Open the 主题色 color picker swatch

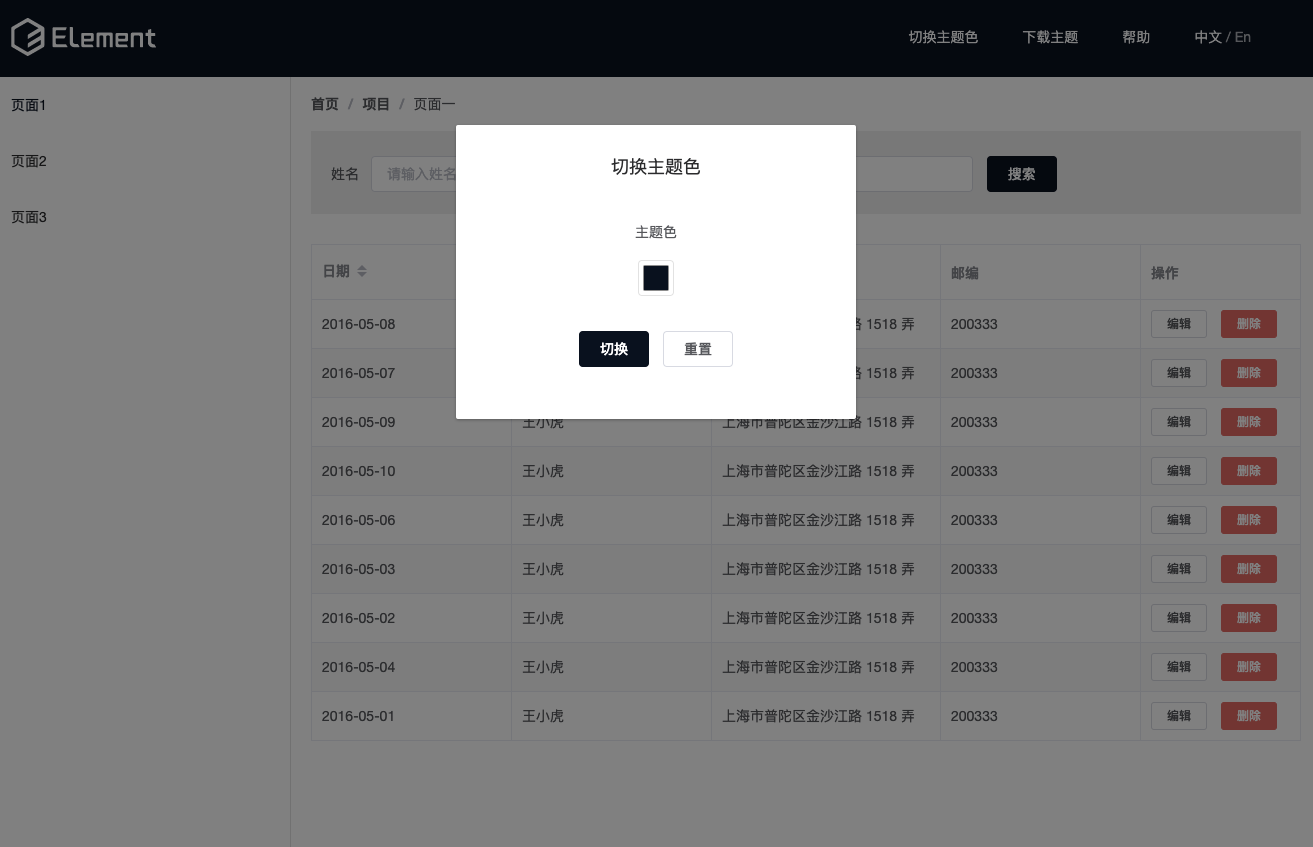coord(656,278)
